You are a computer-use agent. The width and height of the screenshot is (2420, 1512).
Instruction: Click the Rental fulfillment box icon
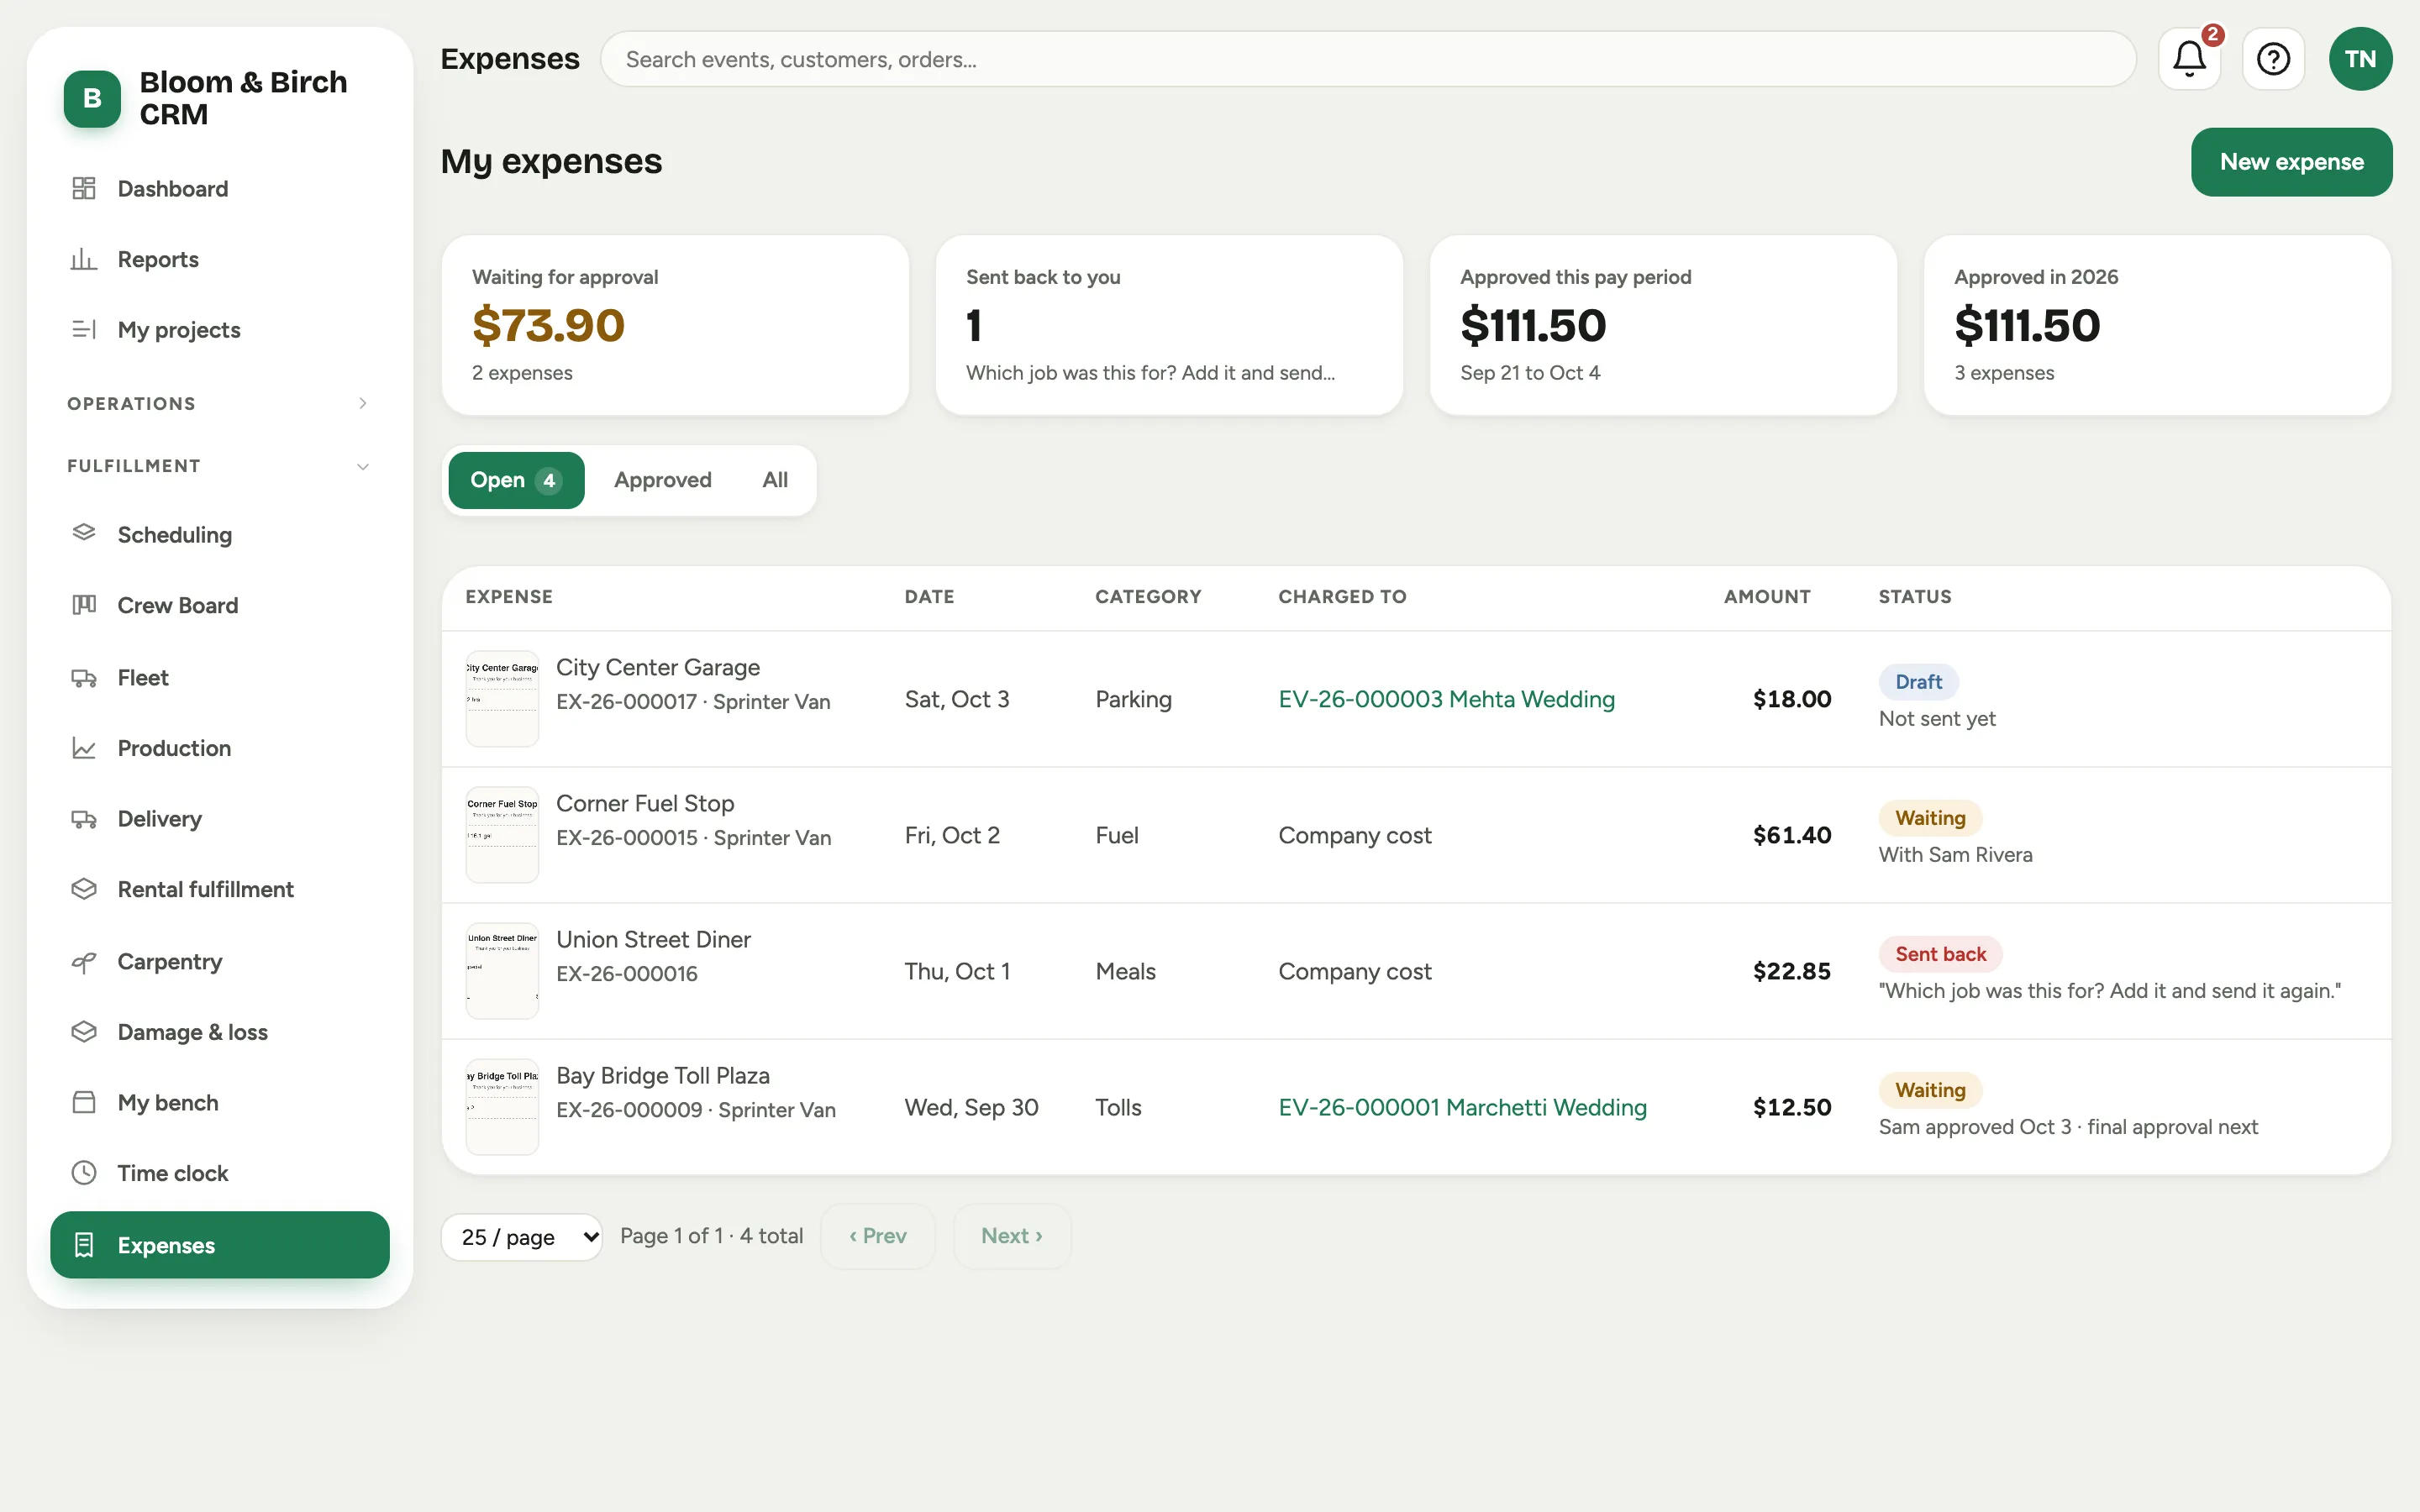[84, 889]
